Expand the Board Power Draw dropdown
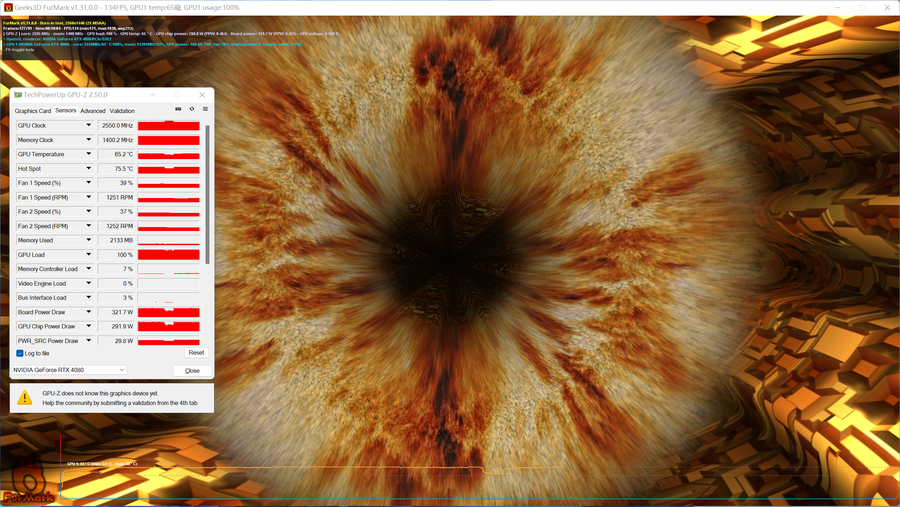This screenshot has height=507, width=900. 89,312
